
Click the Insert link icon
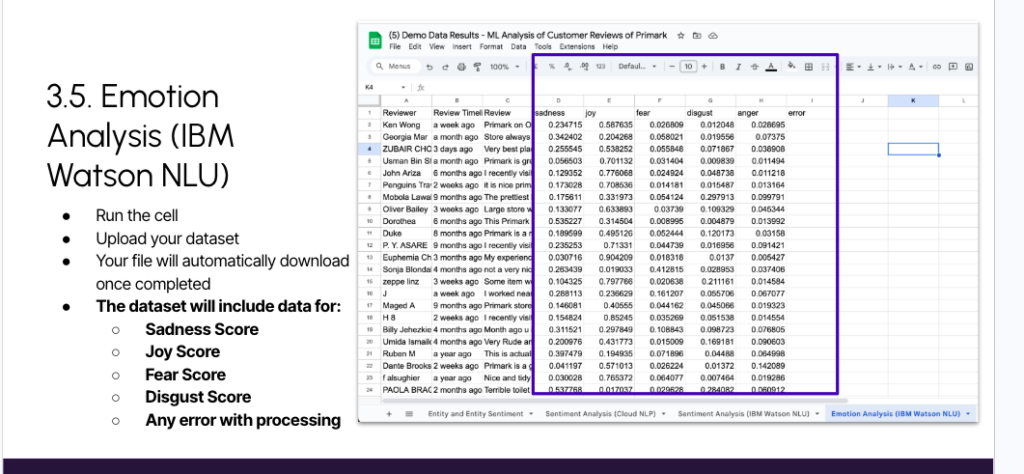936,67
